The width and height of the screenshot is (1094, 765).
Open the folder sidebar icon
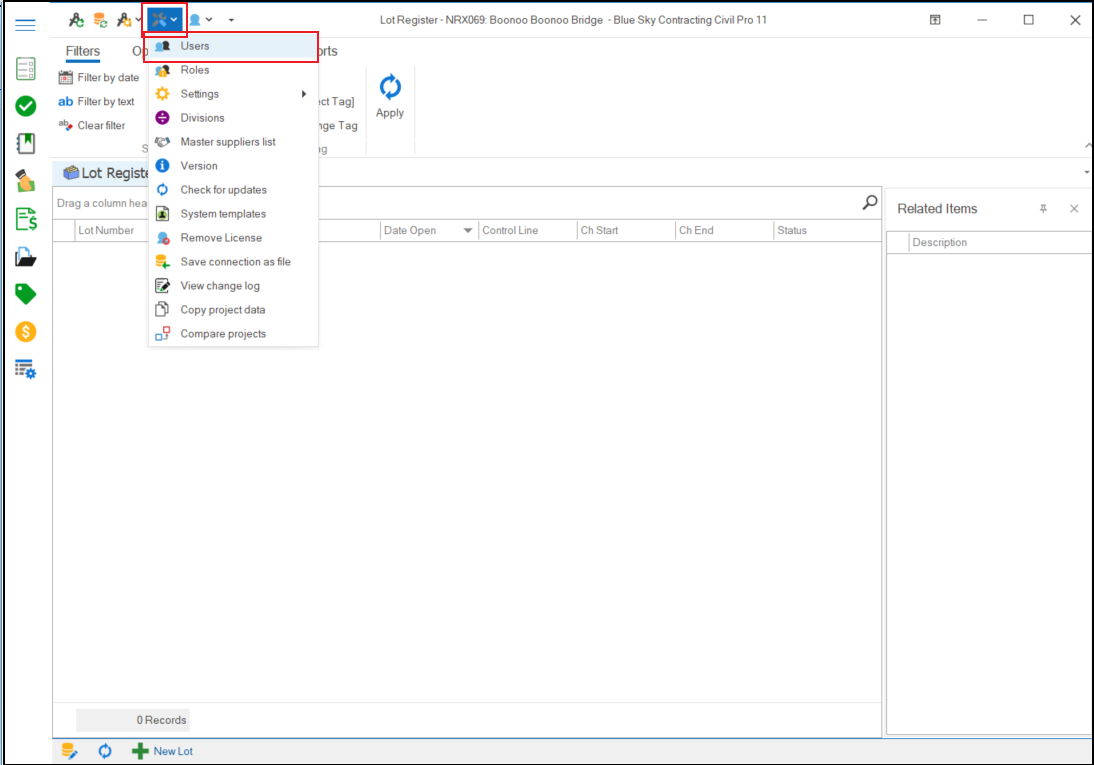pos(26,257)
